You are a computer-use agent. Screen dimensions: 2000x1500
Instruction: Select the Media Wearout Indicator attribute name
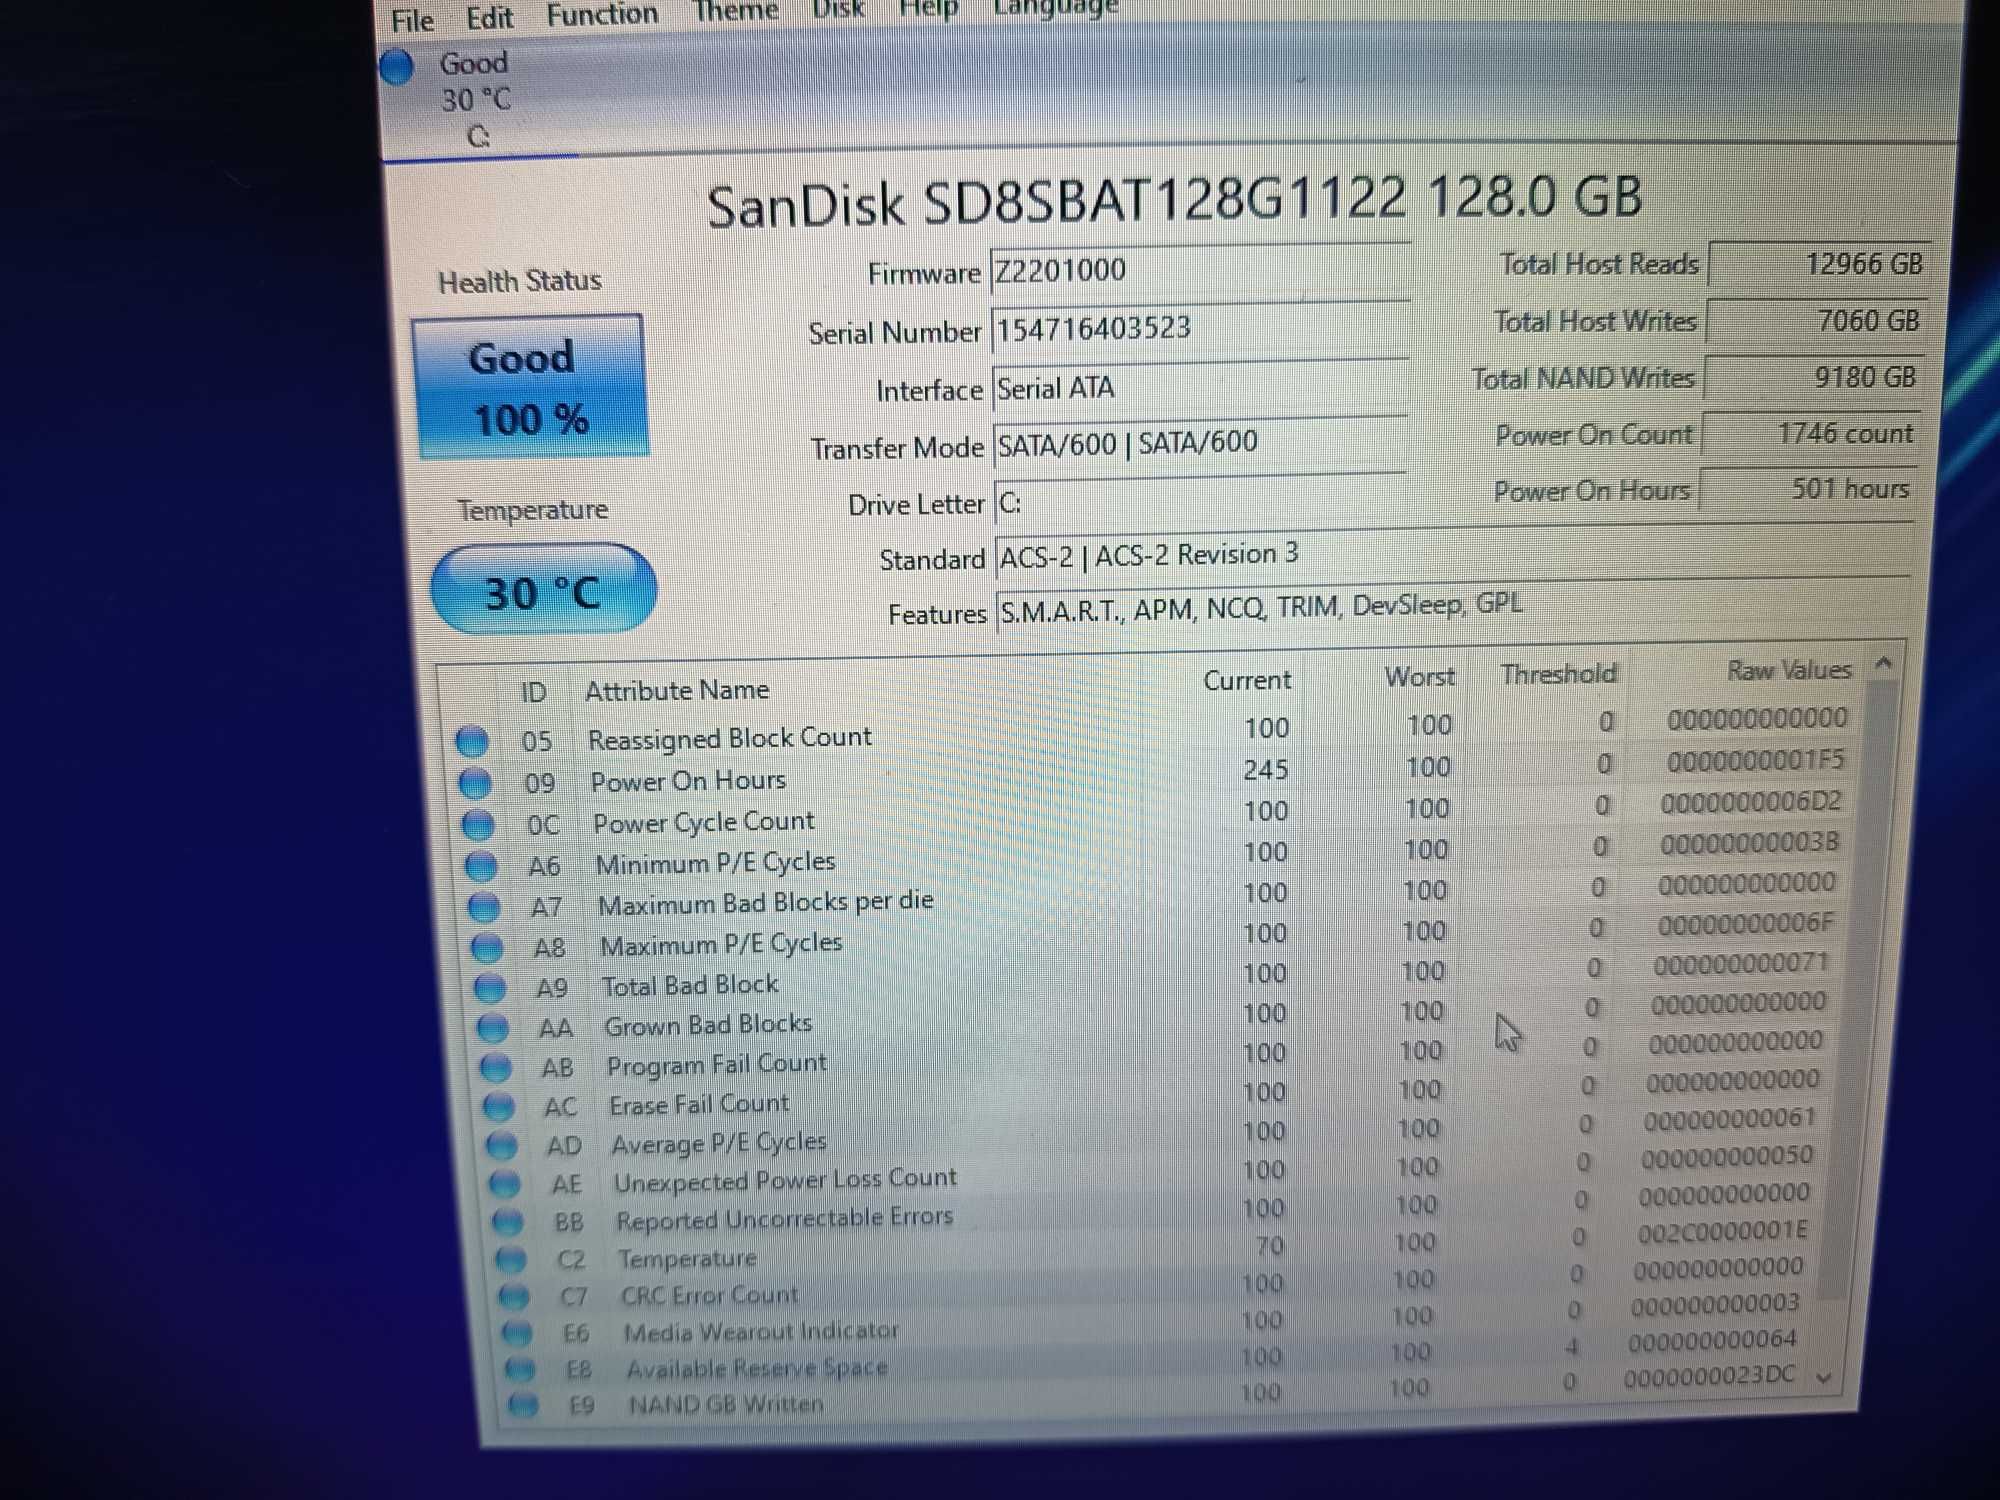[x=761, y=1331]
